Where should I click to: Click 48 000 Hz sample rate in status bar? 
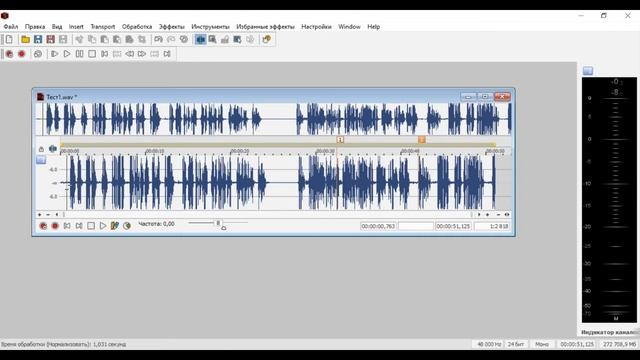pyautogui.click(x=489, y=344)
